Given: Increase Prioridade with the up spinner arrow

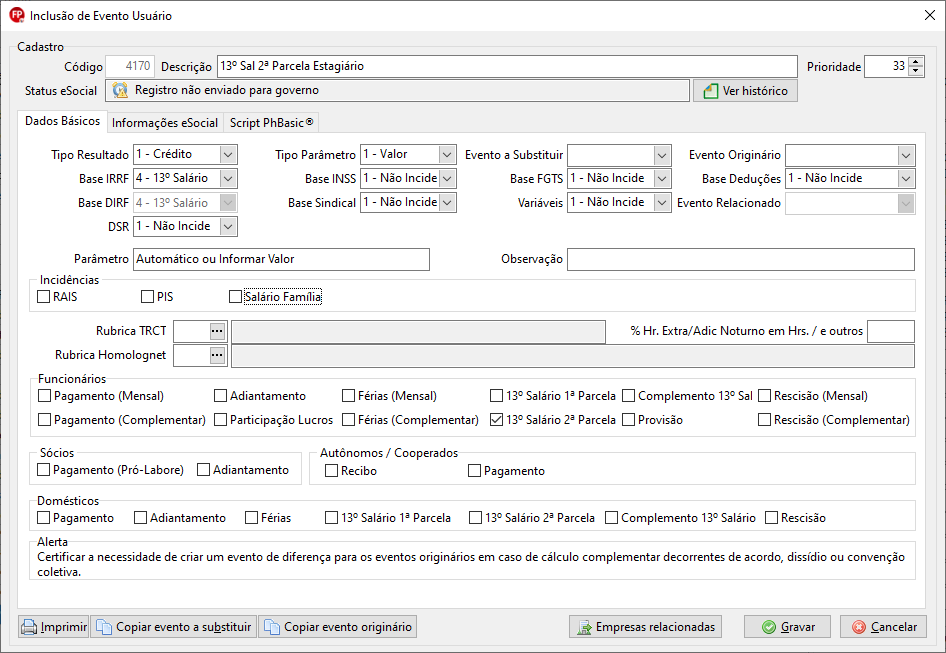Looking at the screenshot, I should (916, 62).
